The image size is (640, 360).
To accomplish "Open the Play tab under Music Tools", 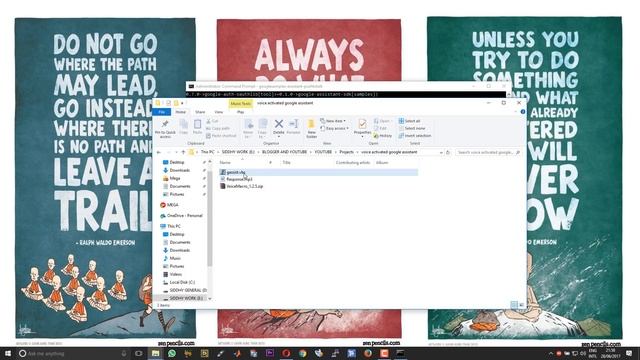I will tap(240, 112).
